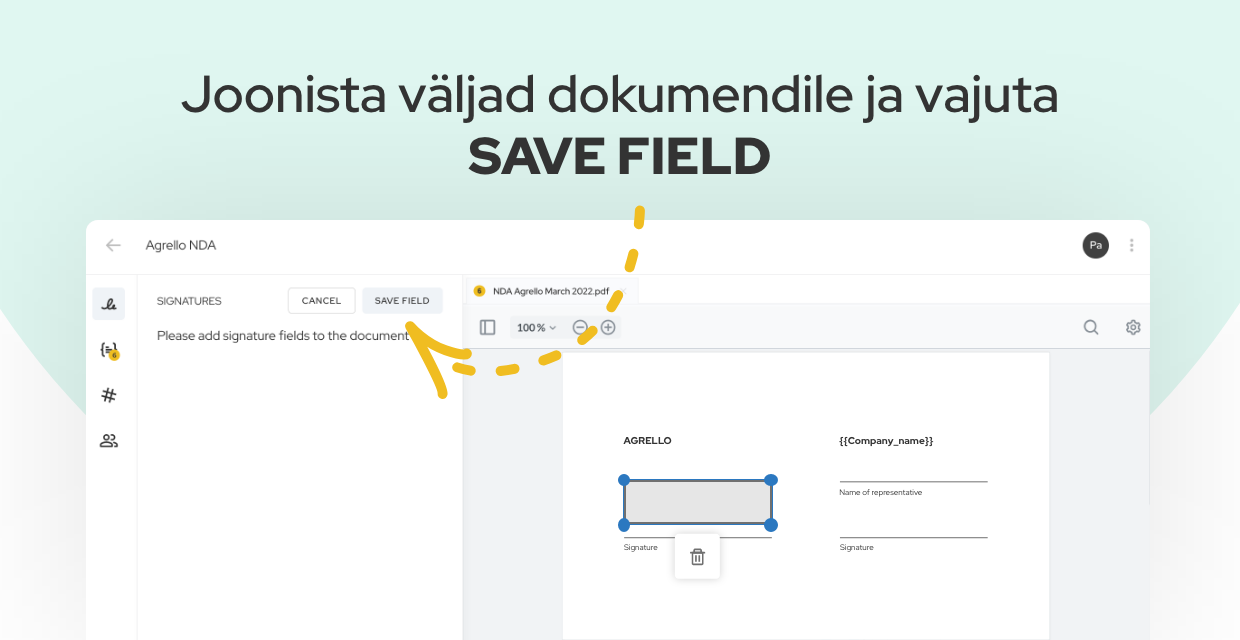Viewport: 1240px width, 640px height.
Task: Open the participants people icon
Action: 109,440
